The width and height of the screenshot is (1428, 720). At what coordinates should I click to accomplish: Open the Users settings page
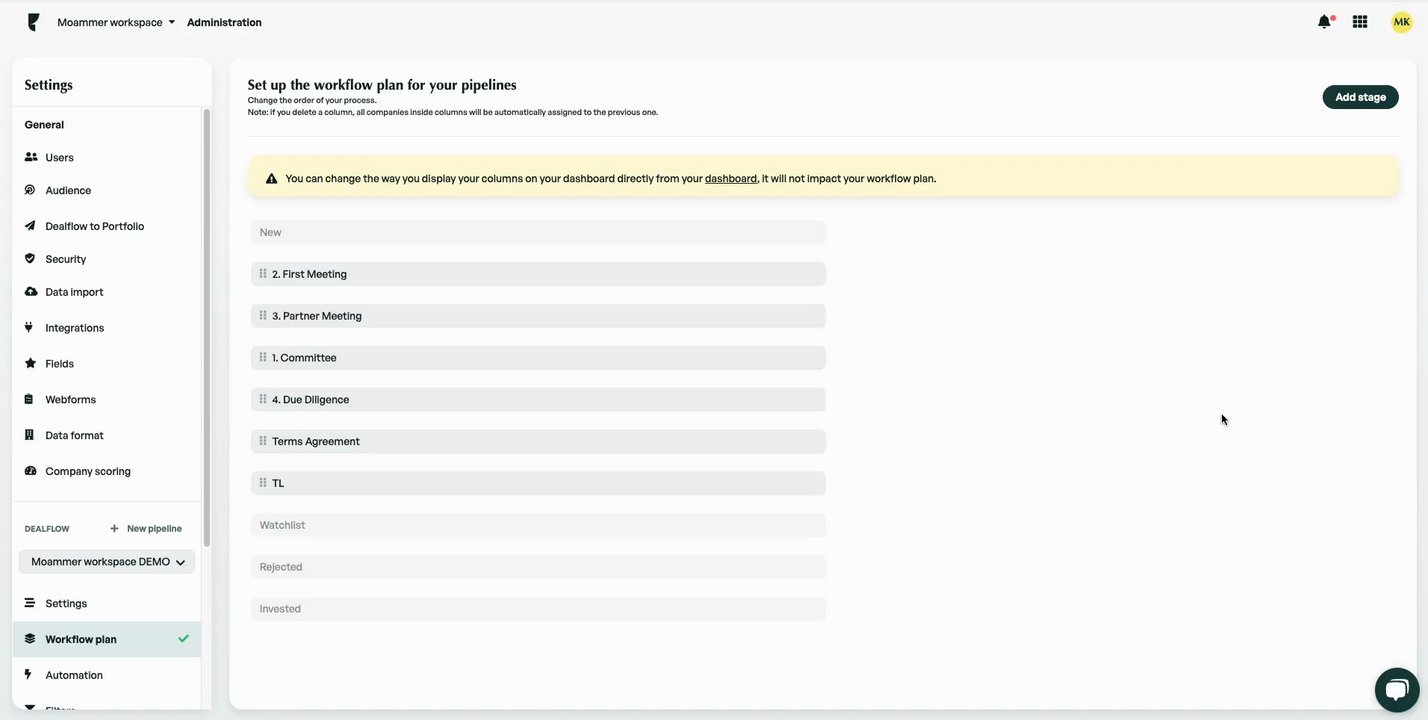click(59, 158)
